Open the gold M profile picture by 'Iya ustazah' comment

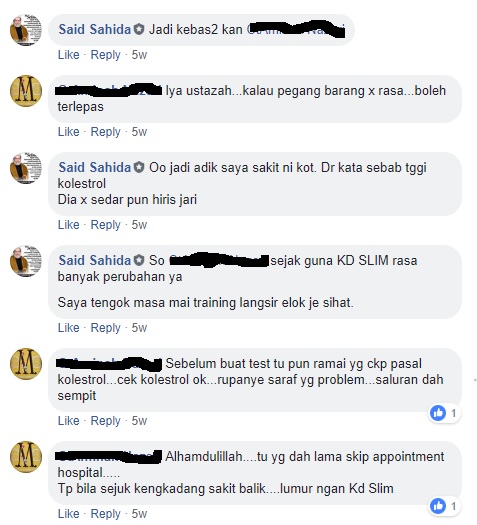(26, 91)
